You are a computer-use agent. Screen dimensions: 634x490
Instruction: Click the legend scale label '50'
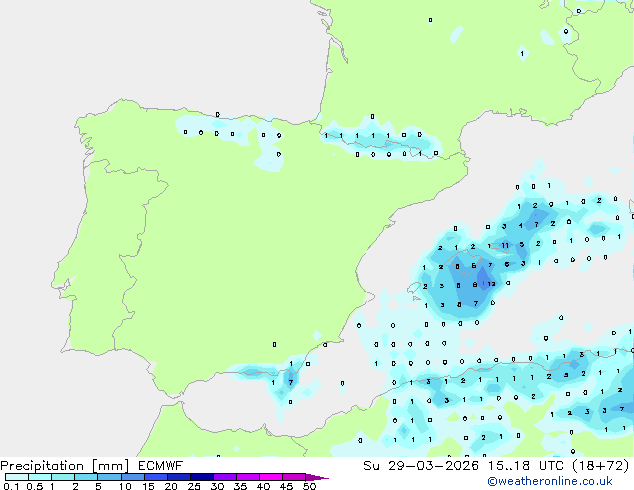[x=309, y=486]
